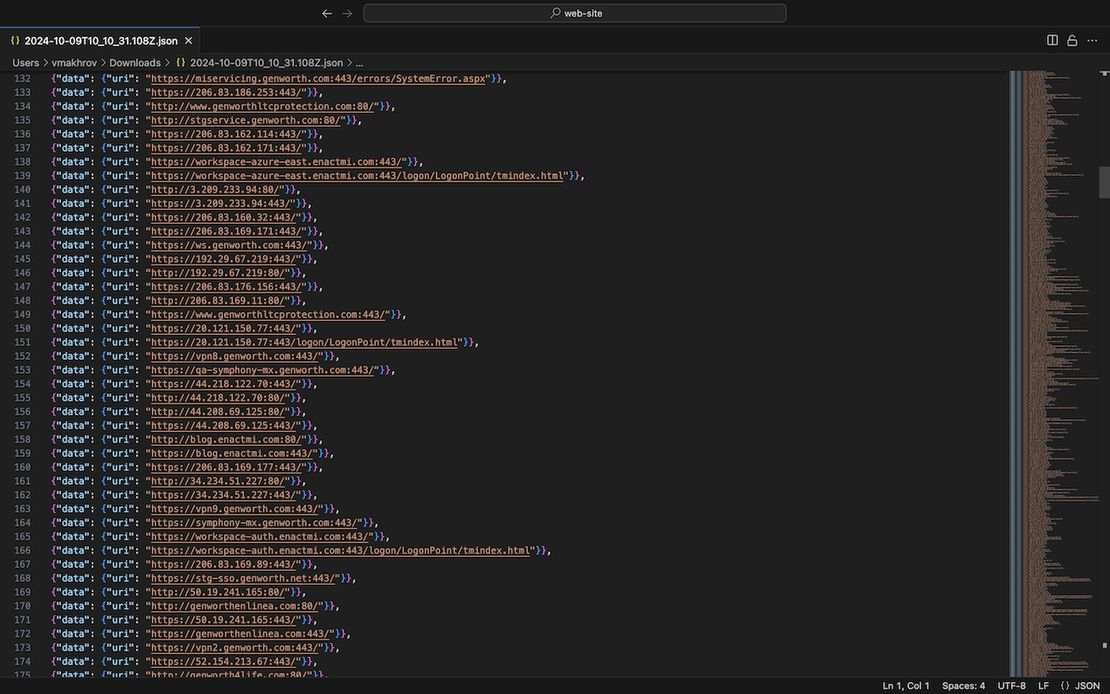Open the editor More Actions menu
This screenshot has height=694, width=1110.
pyautogui.click(x=1091, y=39)
